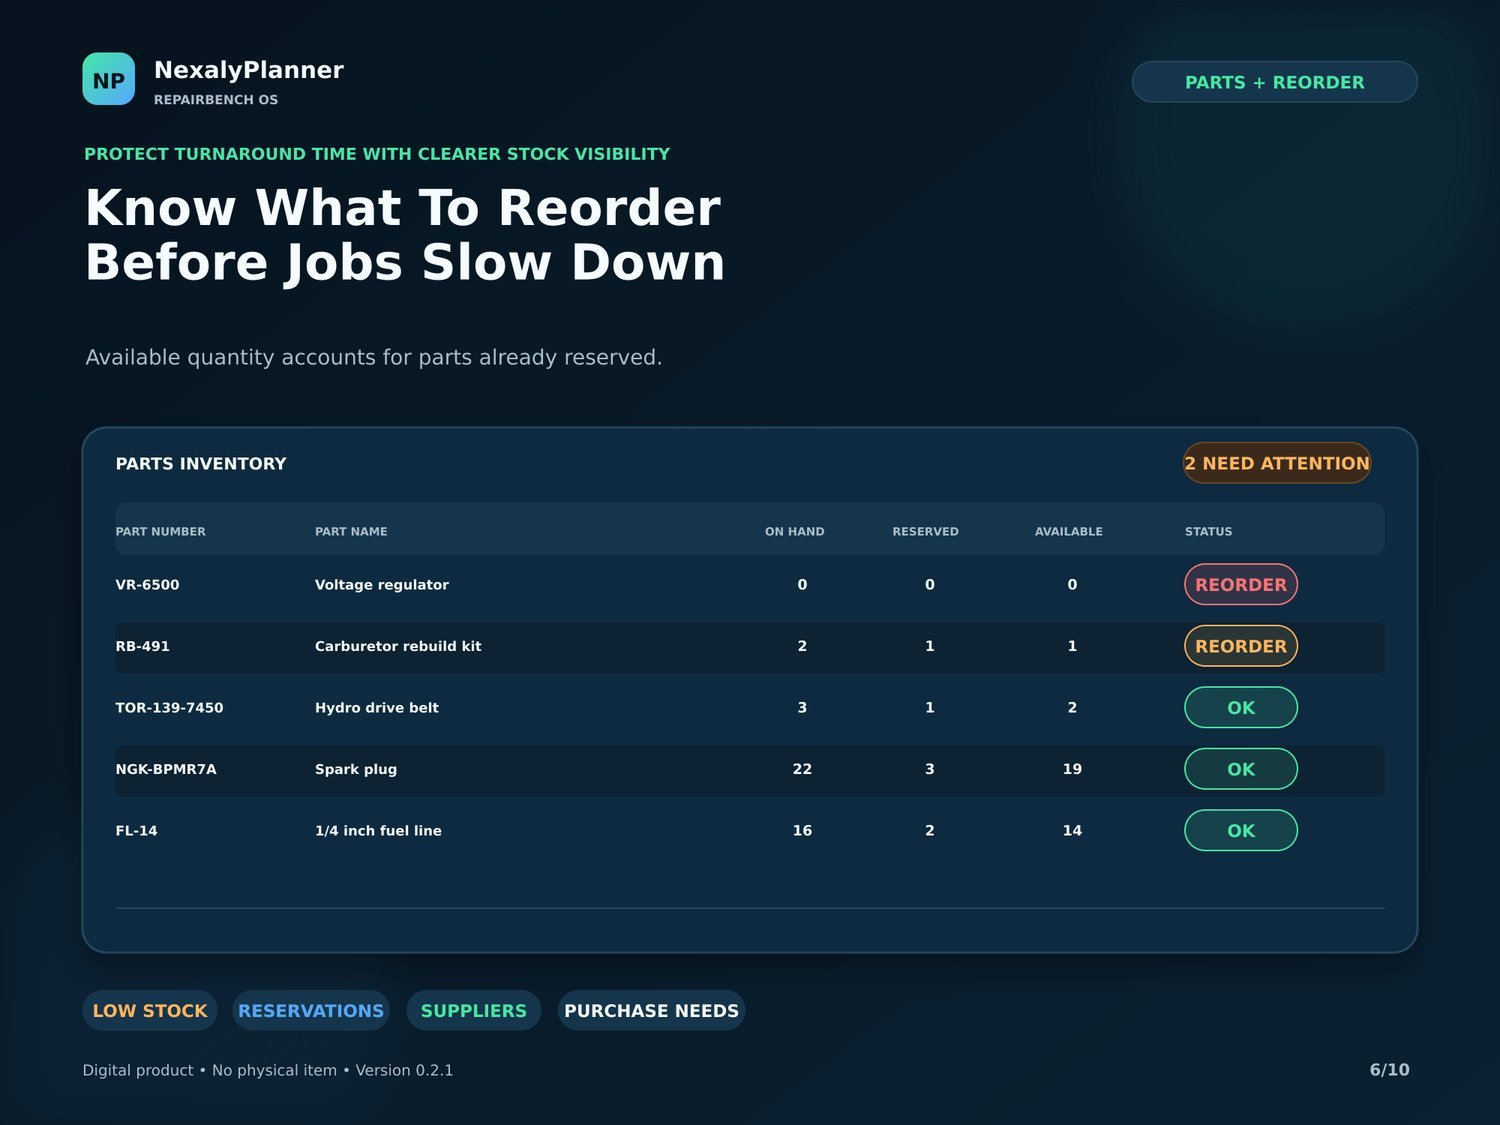Select part number NGK-BPMR7A
This screenshot has height=1125, width=1500.
pyautogui.click(x=166, y=769)
